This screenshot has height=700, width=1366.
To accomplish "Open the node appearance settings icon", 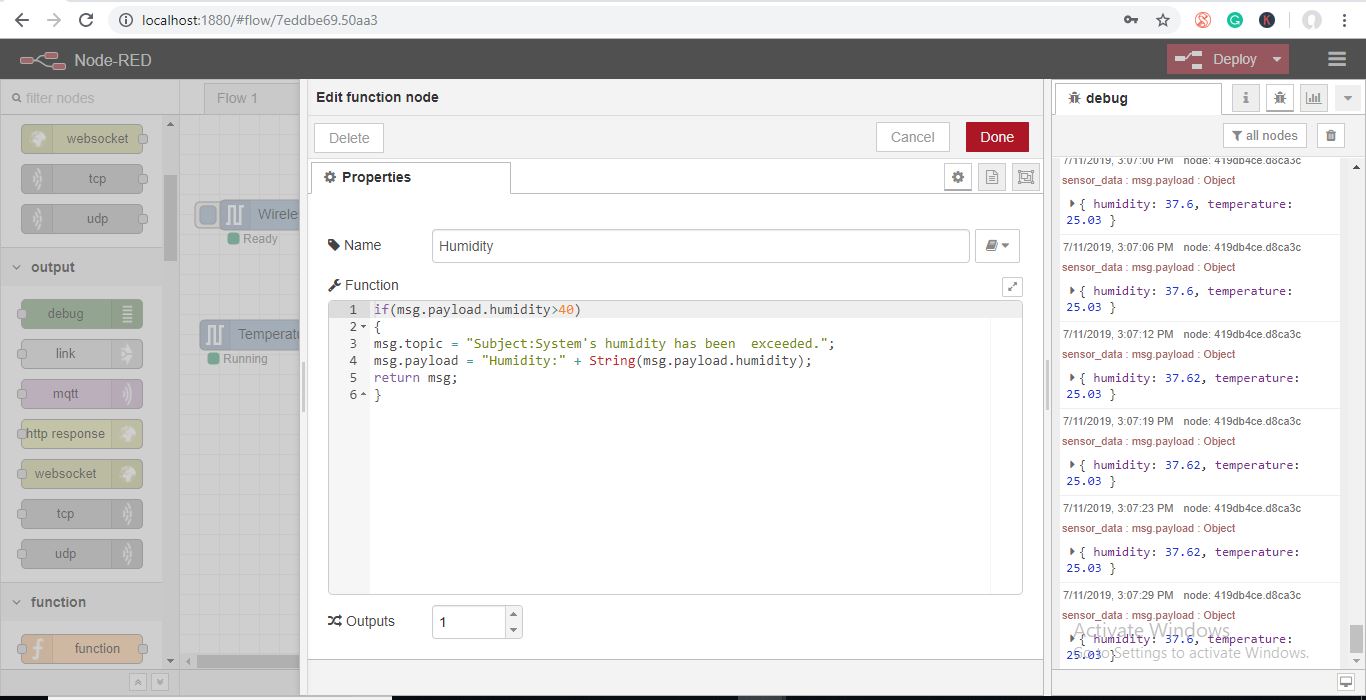I will pyautogui.click(x=1025, y=177).
